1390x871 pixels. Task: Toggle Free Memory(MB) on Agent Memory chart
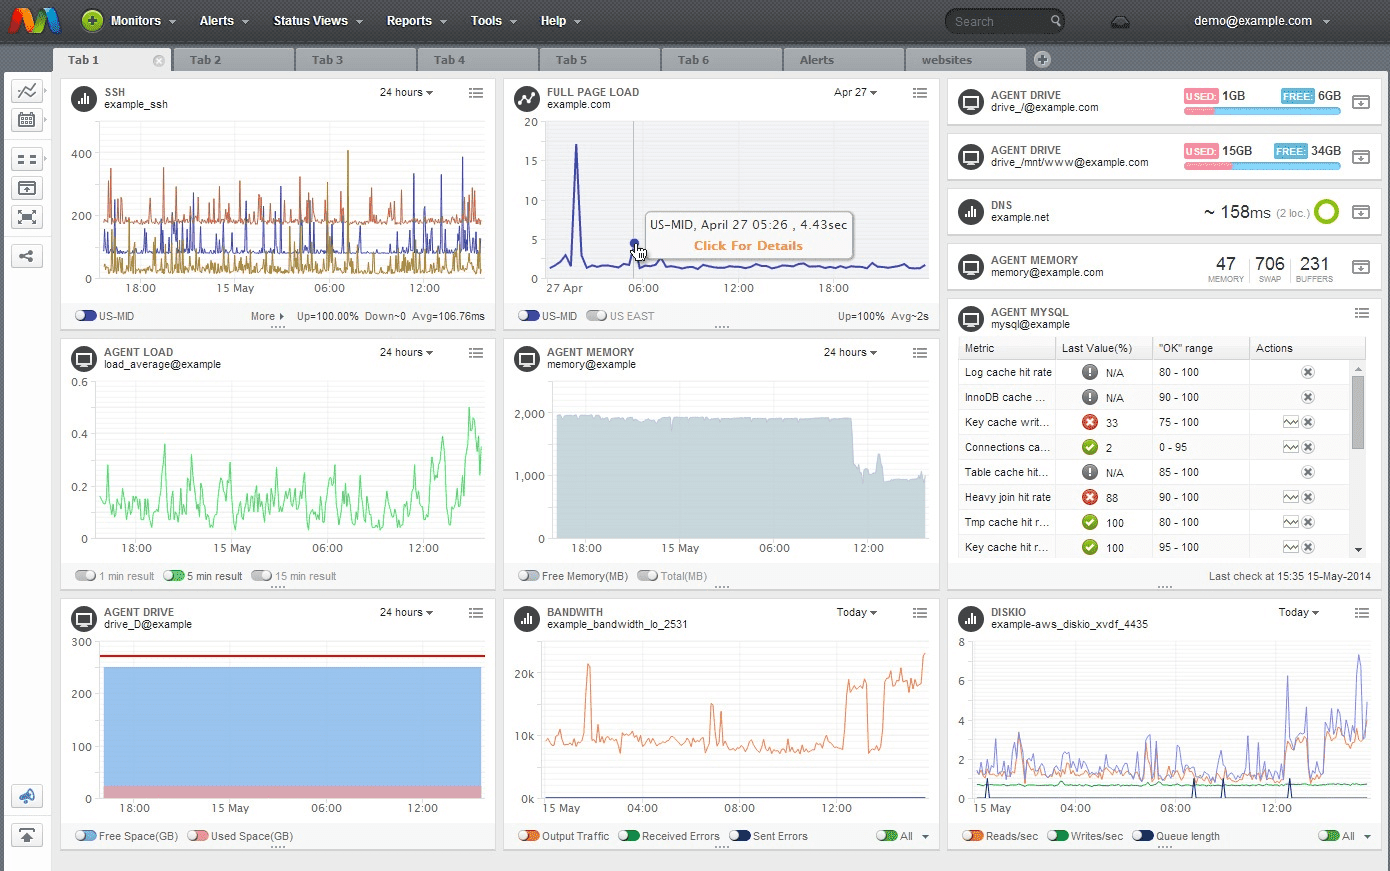[527, 576]
